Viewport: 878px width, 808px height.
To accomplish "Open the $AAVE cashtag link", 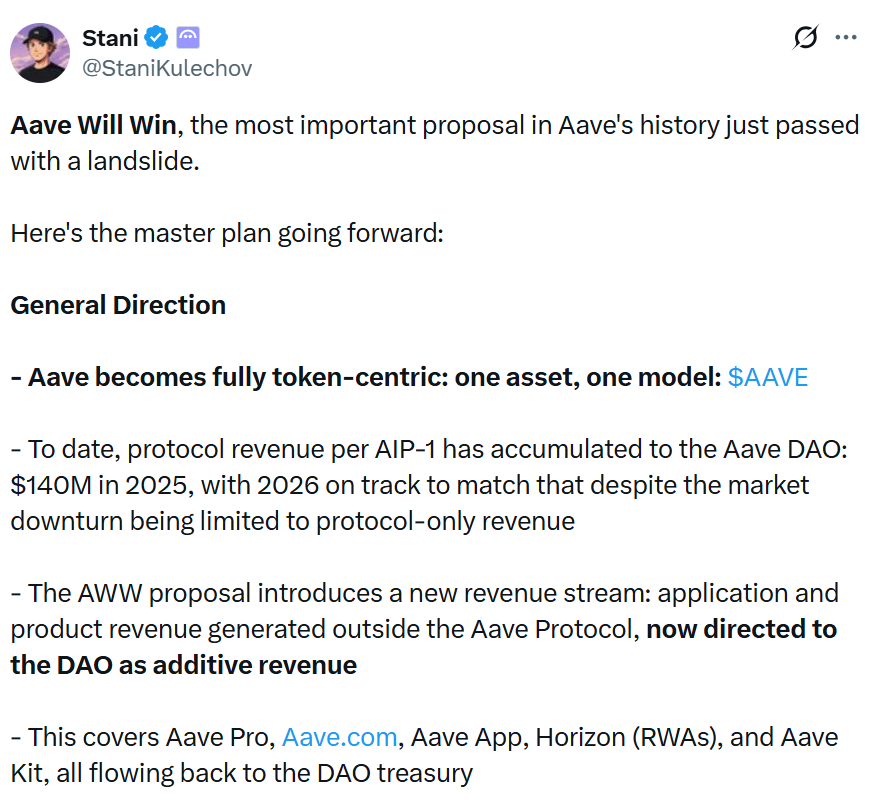I will pyautogui.click(x=768, y=377).
